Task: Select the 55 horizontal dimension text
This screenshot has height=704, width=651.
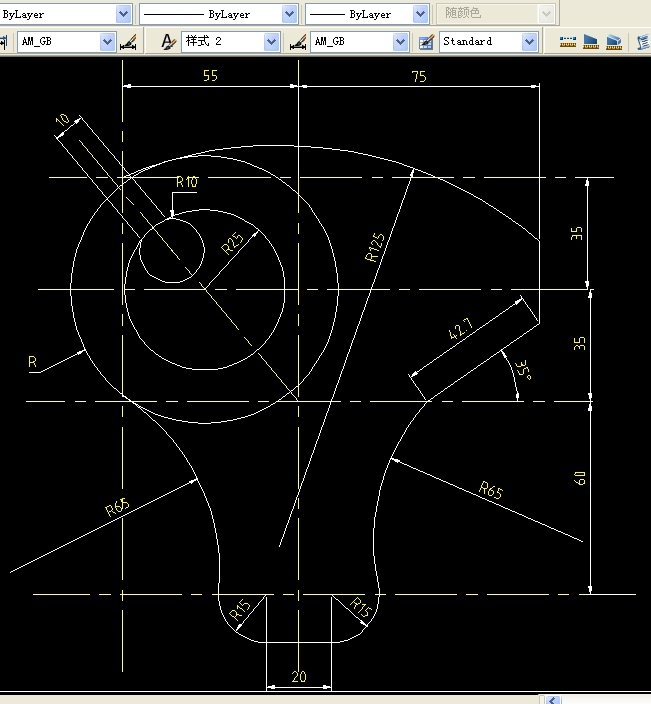Action: pyautogui.click(x=210, y=75)
